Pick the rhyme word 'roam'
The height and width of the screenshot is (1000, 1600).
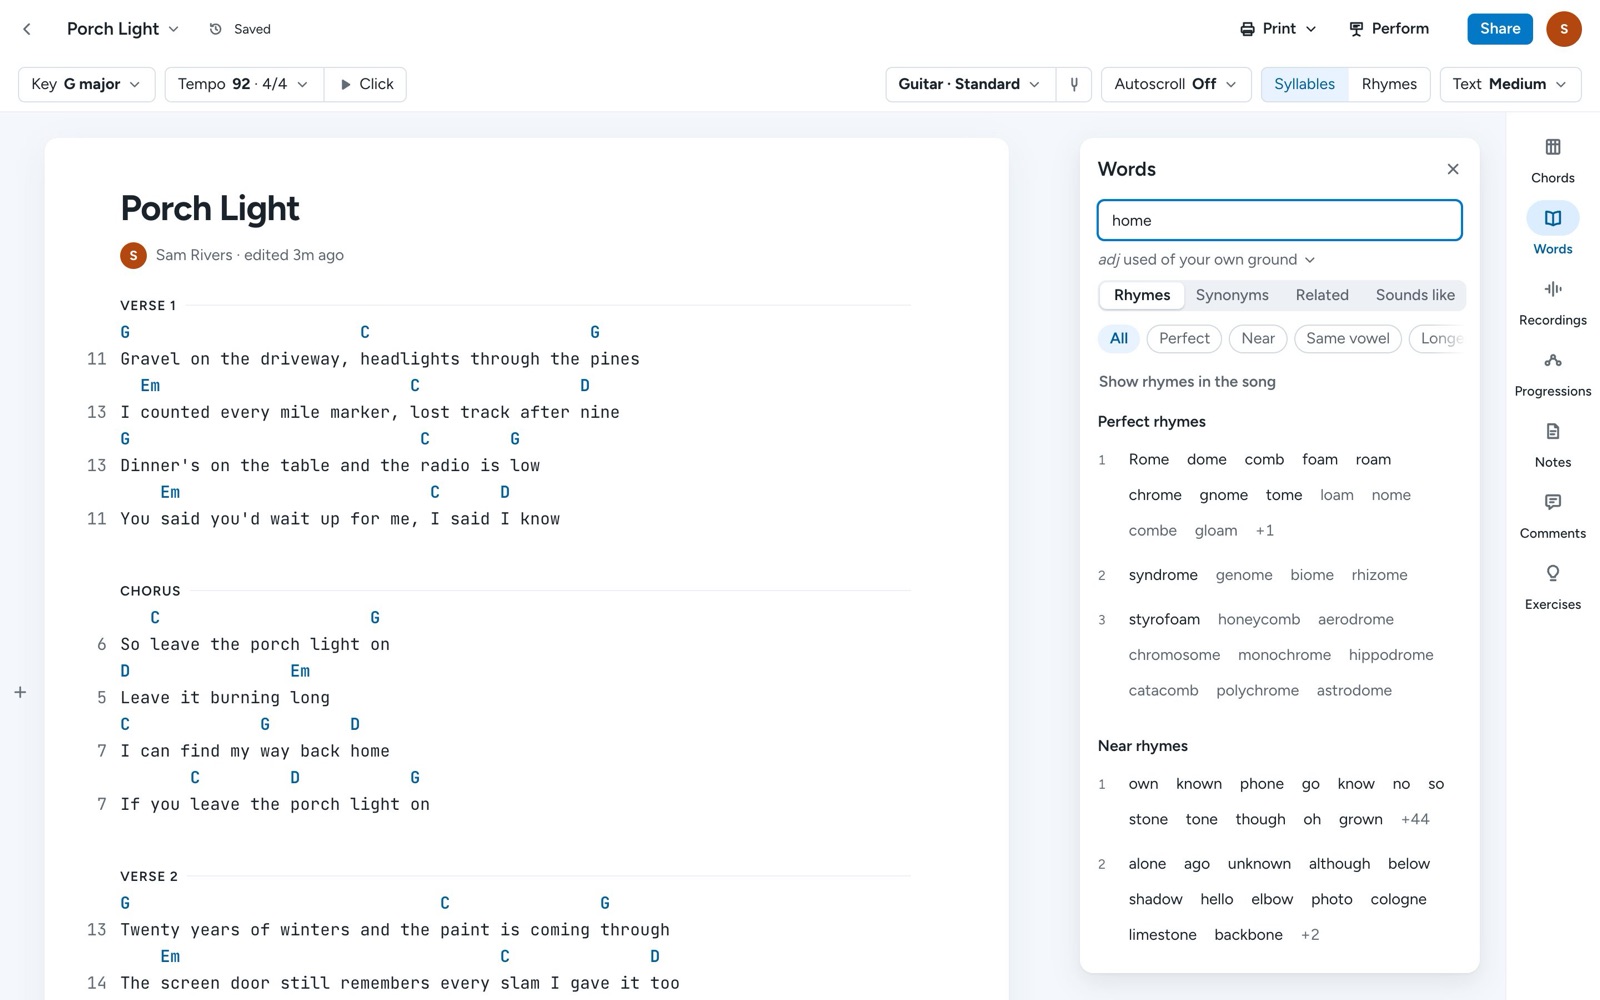[1372, 460]
